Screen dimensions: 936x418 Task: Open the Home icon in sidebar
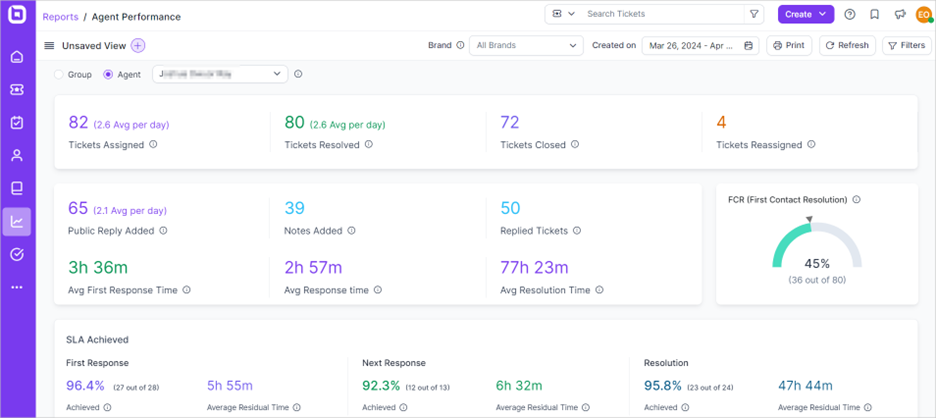coord(17,57)
